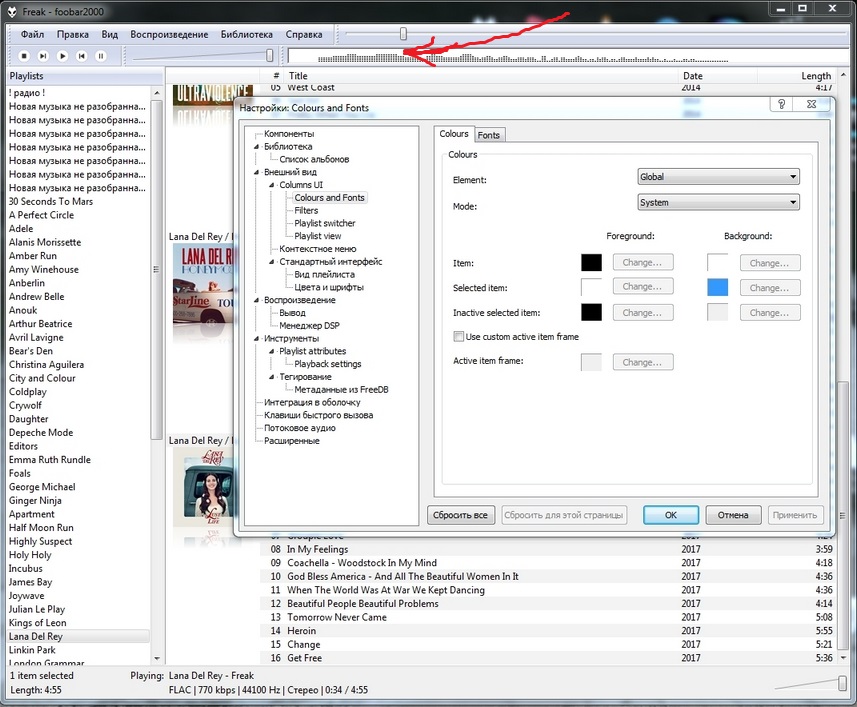The width and height of the screenshot is (857, 707).
Task: Select Playlist switcher in the settings tree
Action: (x=325, y=223)
